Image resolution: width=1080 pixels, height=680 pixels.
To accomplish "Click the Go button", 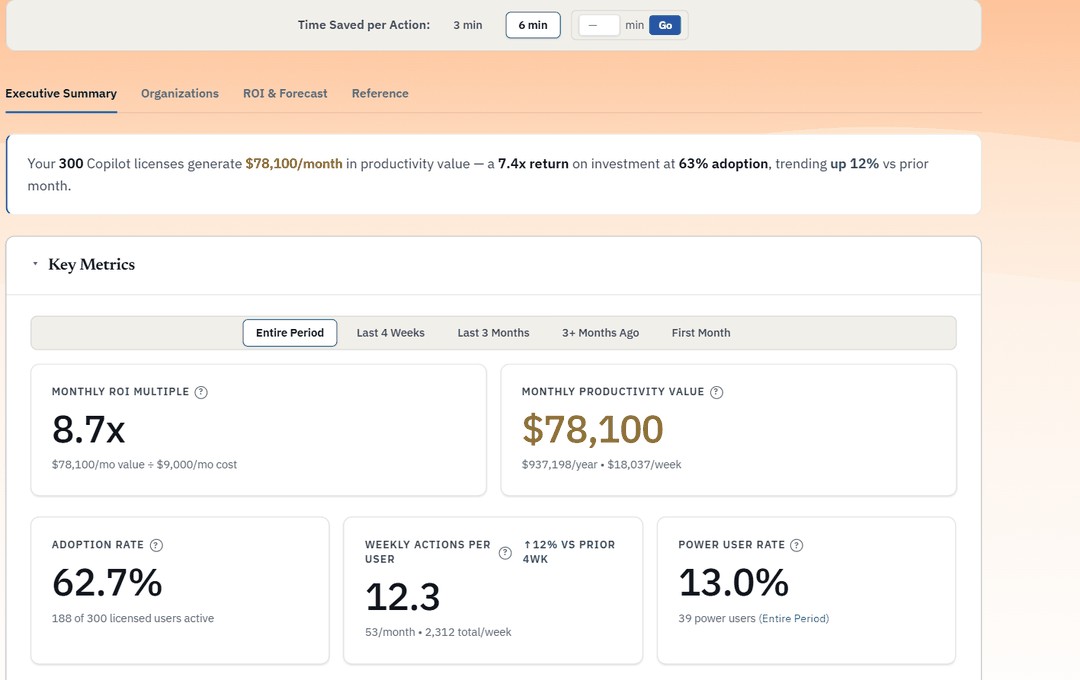I will pos(665,25).
